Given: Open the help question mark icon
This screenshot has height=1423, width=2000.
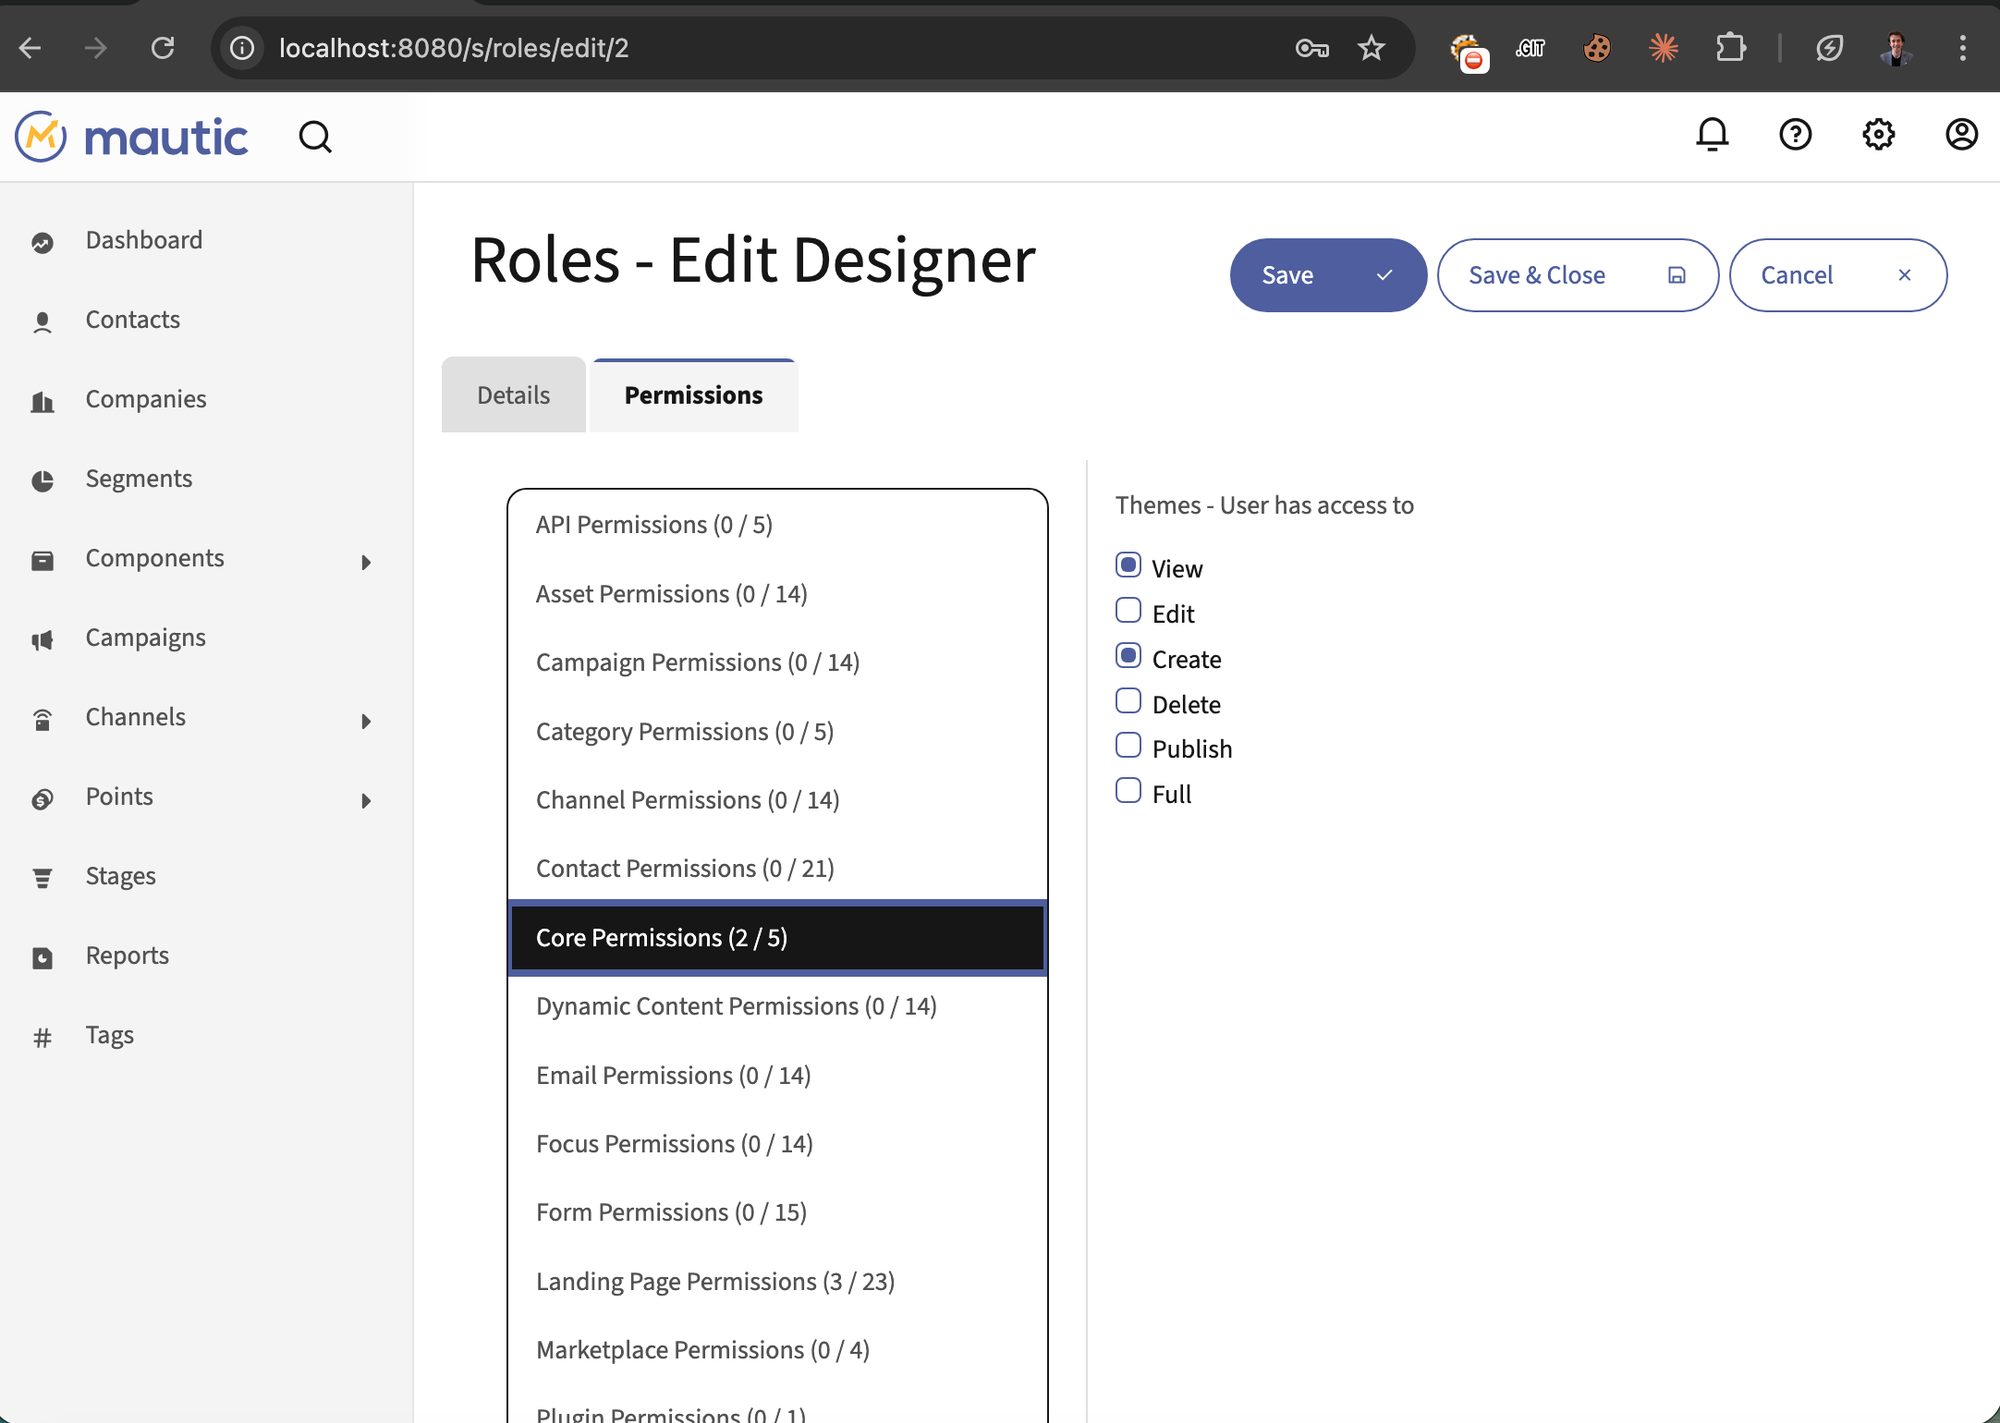Looking at the screenshot, I should (x=1795, y=134).
